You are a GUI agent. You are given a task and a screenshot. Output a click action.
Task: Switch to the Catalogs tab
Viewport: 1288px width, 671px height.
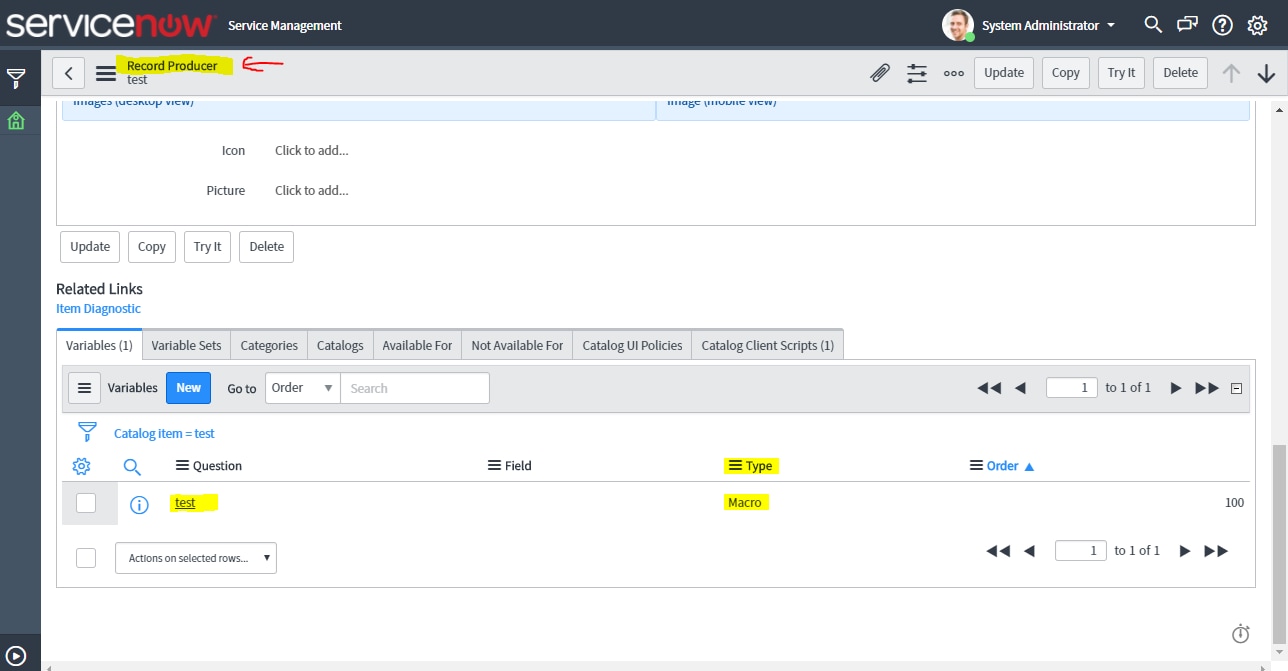(x=340, y=345)
